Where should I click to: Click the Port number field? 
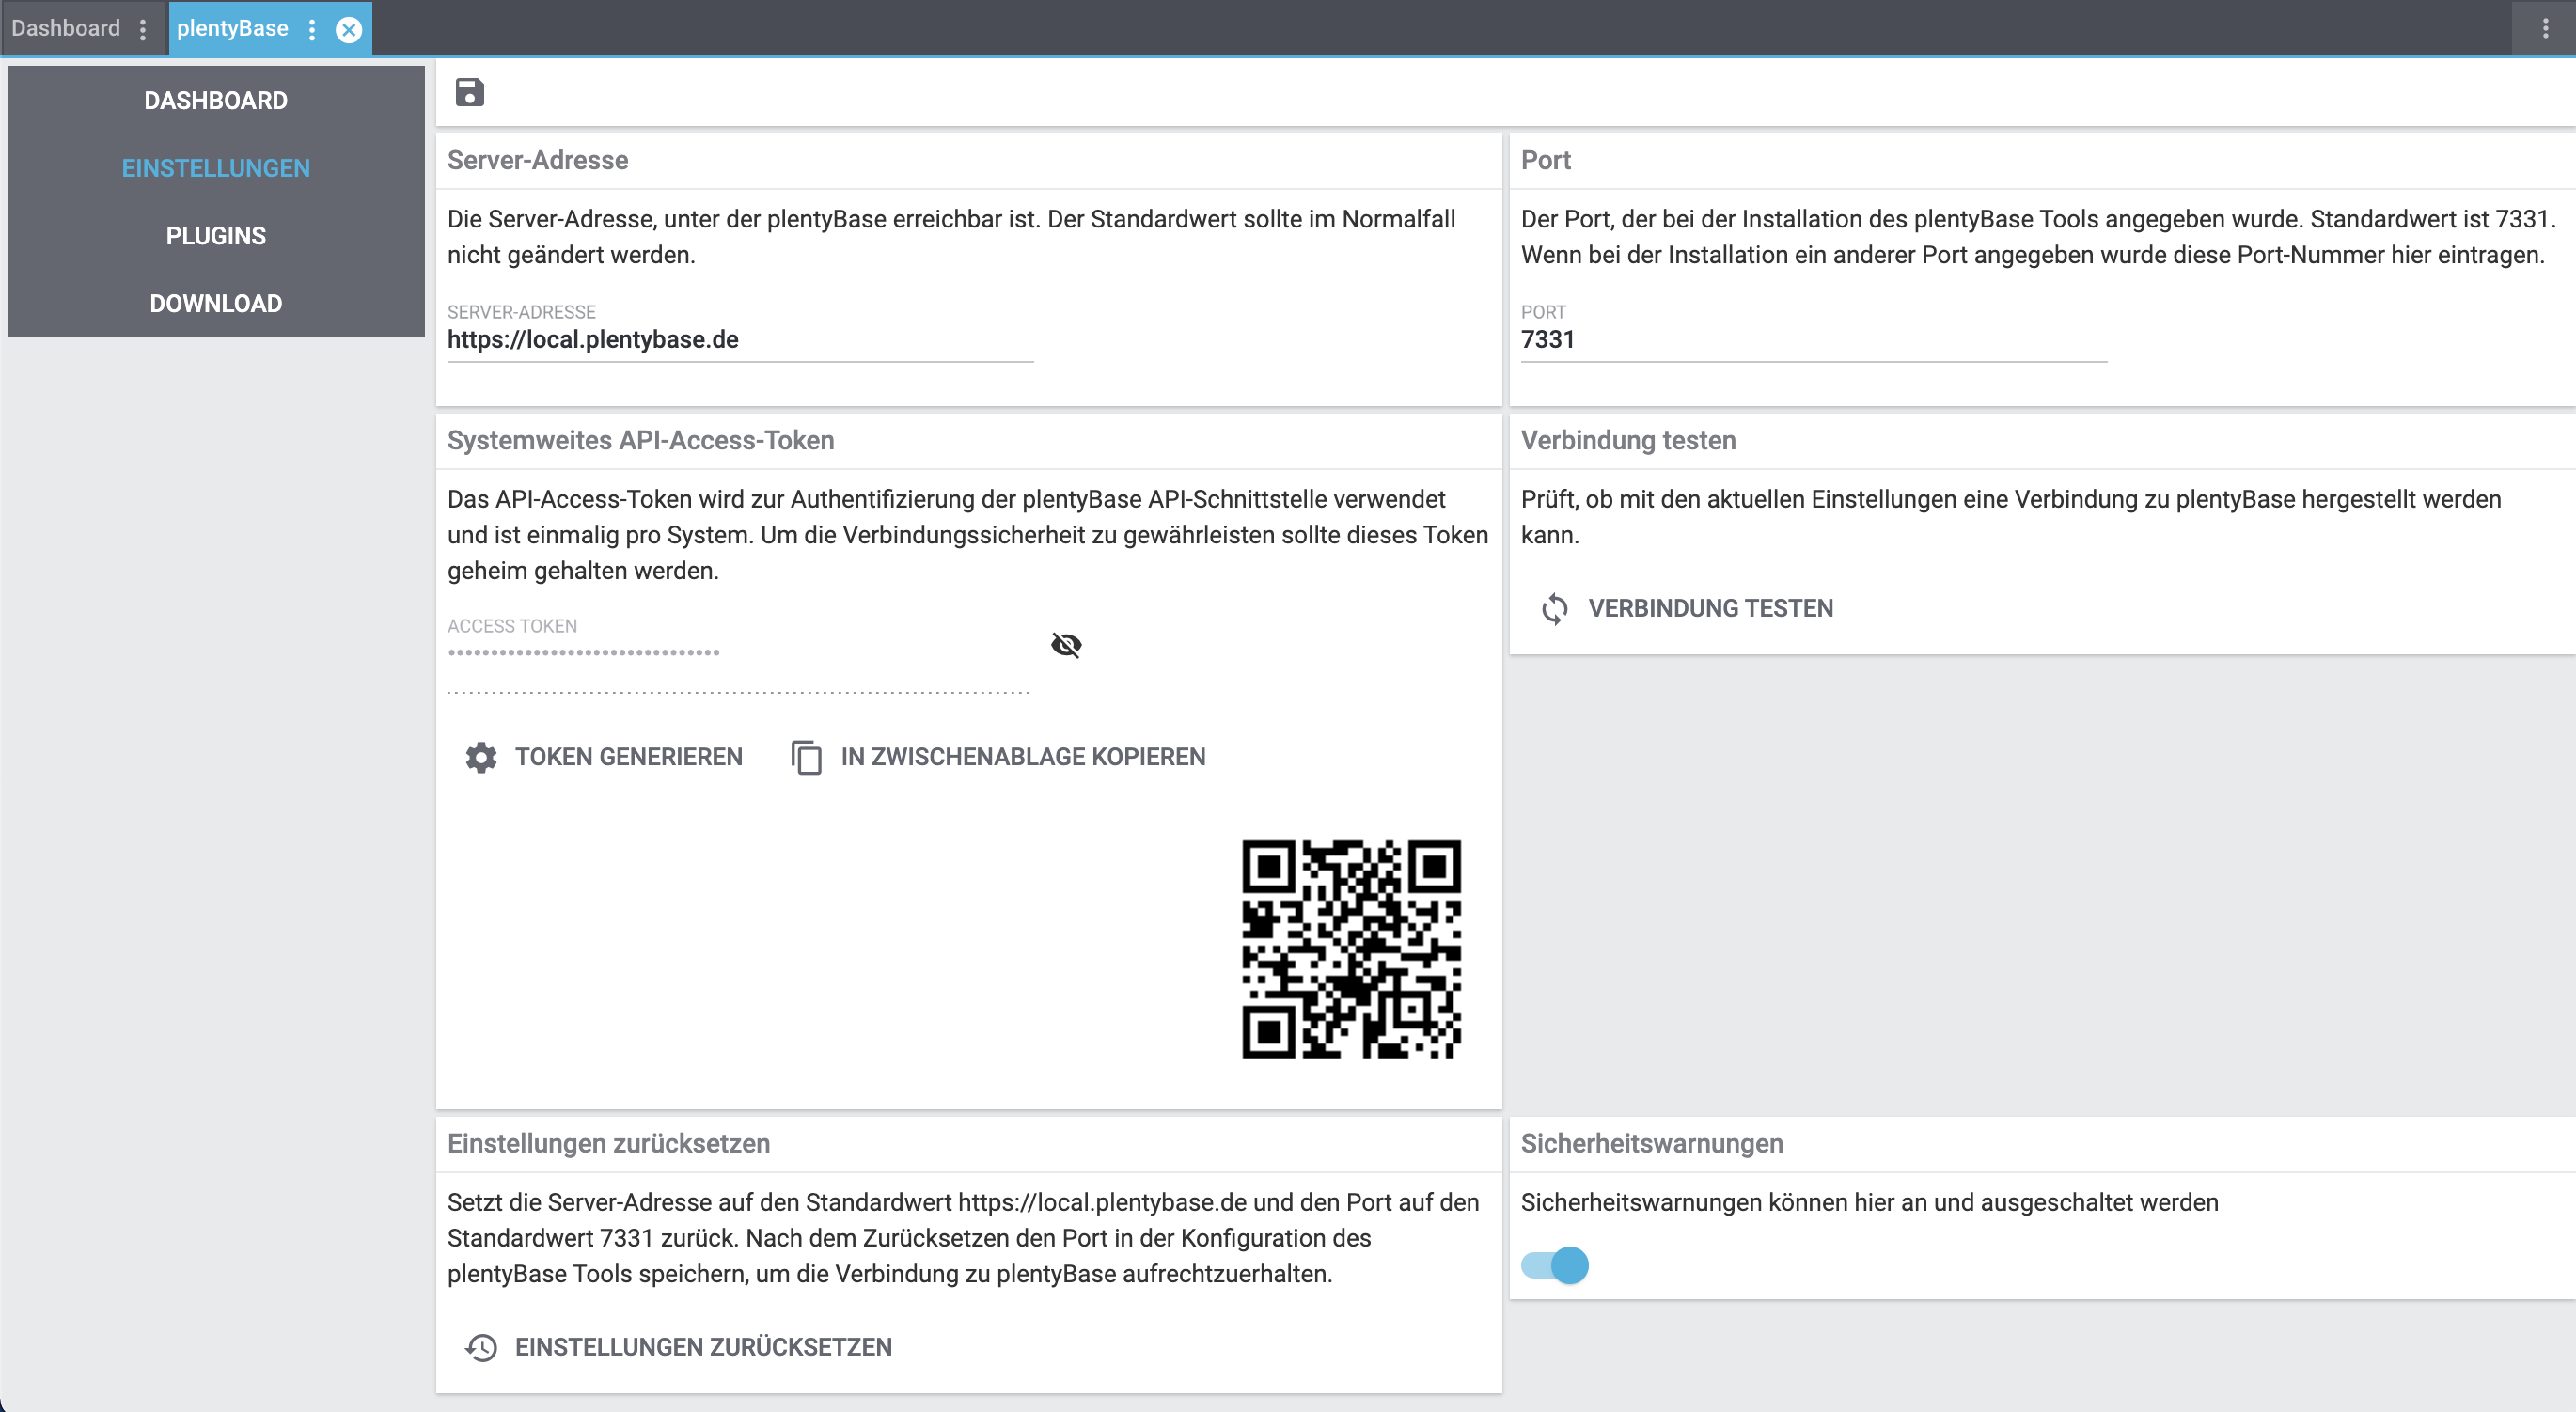(1812, 340)
